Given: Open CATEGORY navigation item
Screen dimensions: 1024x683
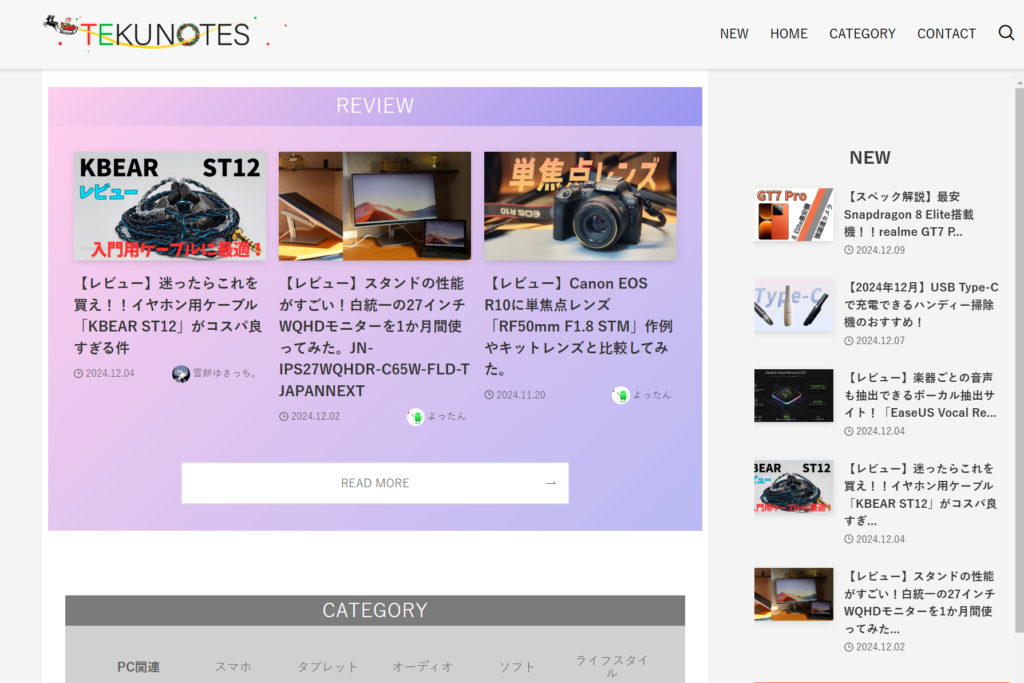Looking at the screenshot, I should 862,33.
